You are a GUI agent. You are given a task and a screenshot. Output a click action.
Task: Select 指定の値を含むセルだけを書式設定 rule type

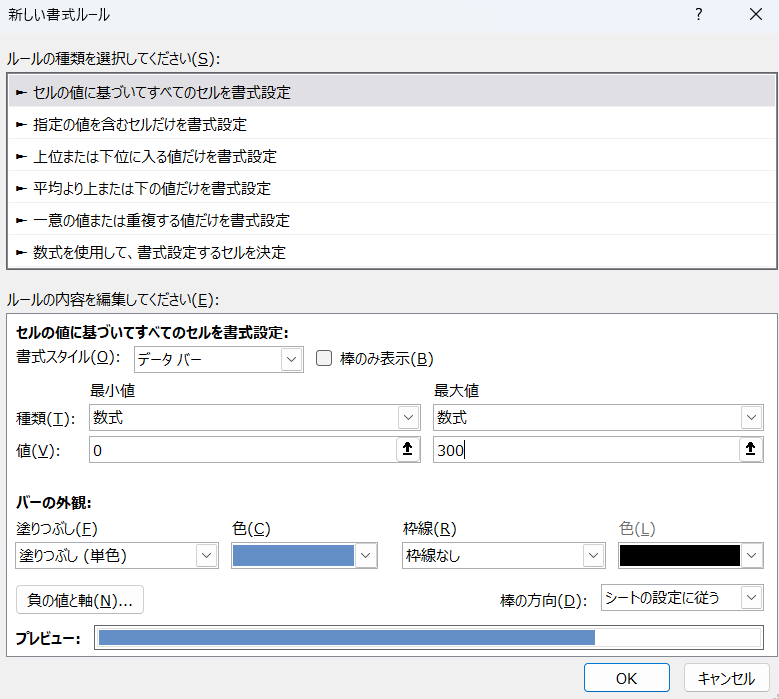tap(139, 124)
